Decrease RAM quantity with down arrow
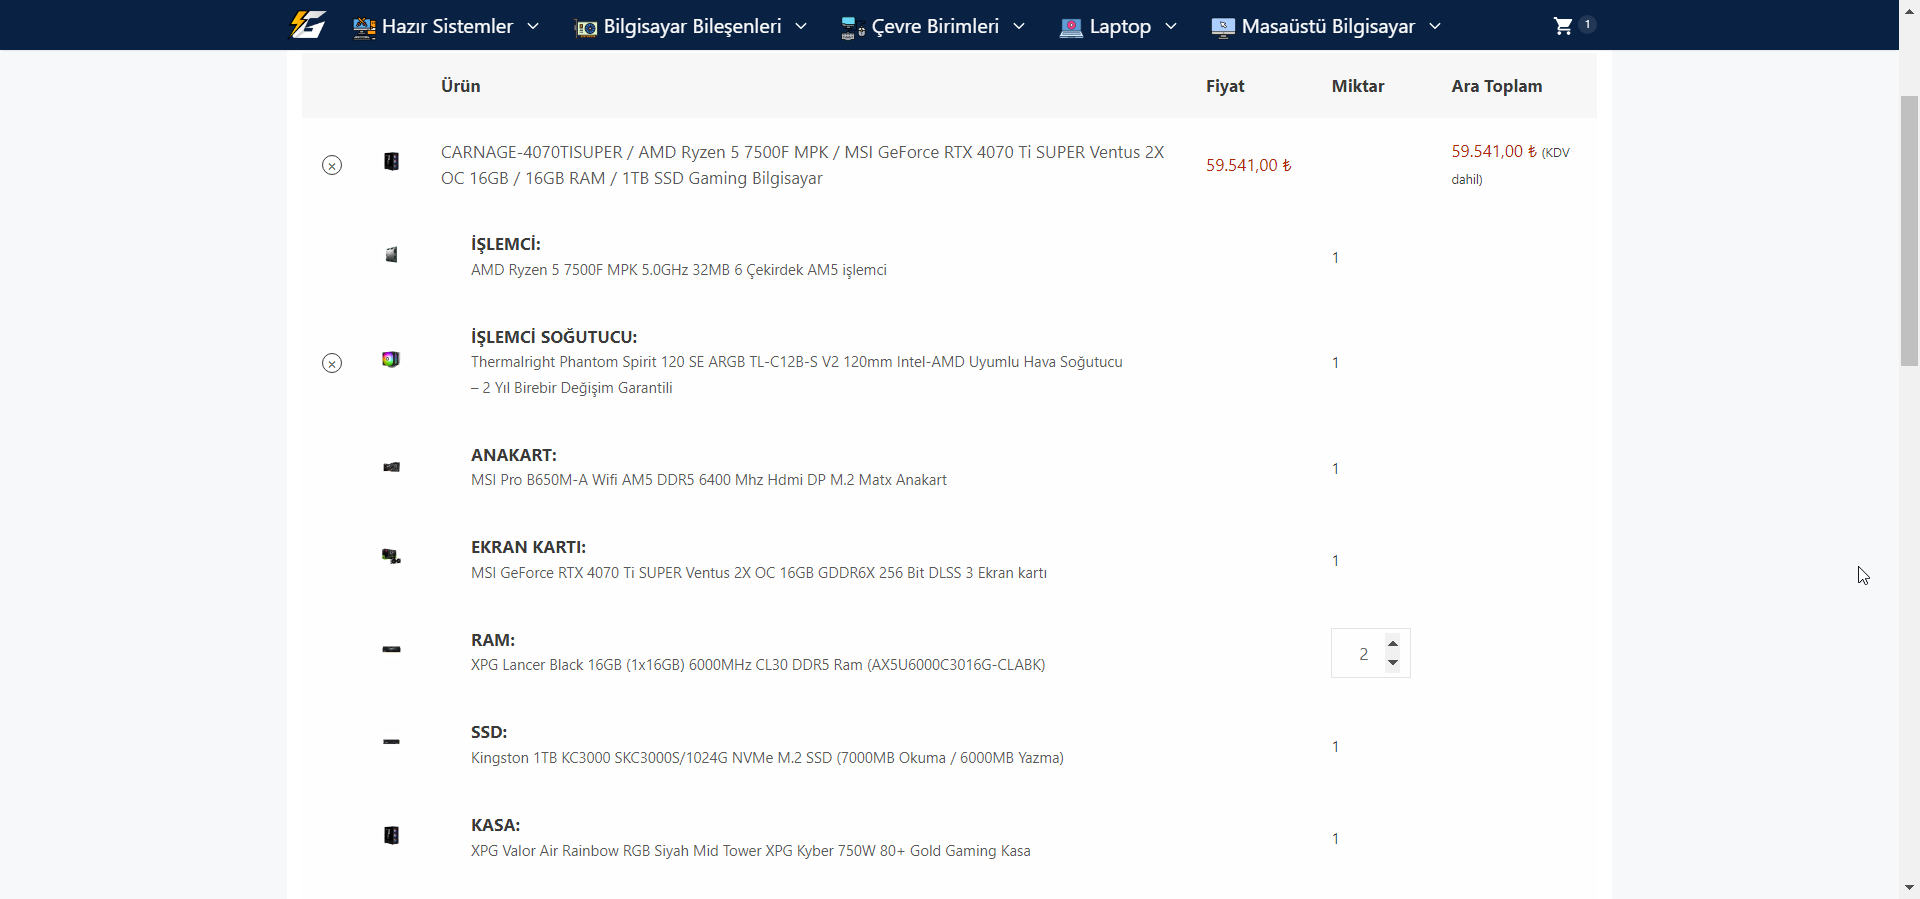The image size is (1920, 899). (1393, 663)
